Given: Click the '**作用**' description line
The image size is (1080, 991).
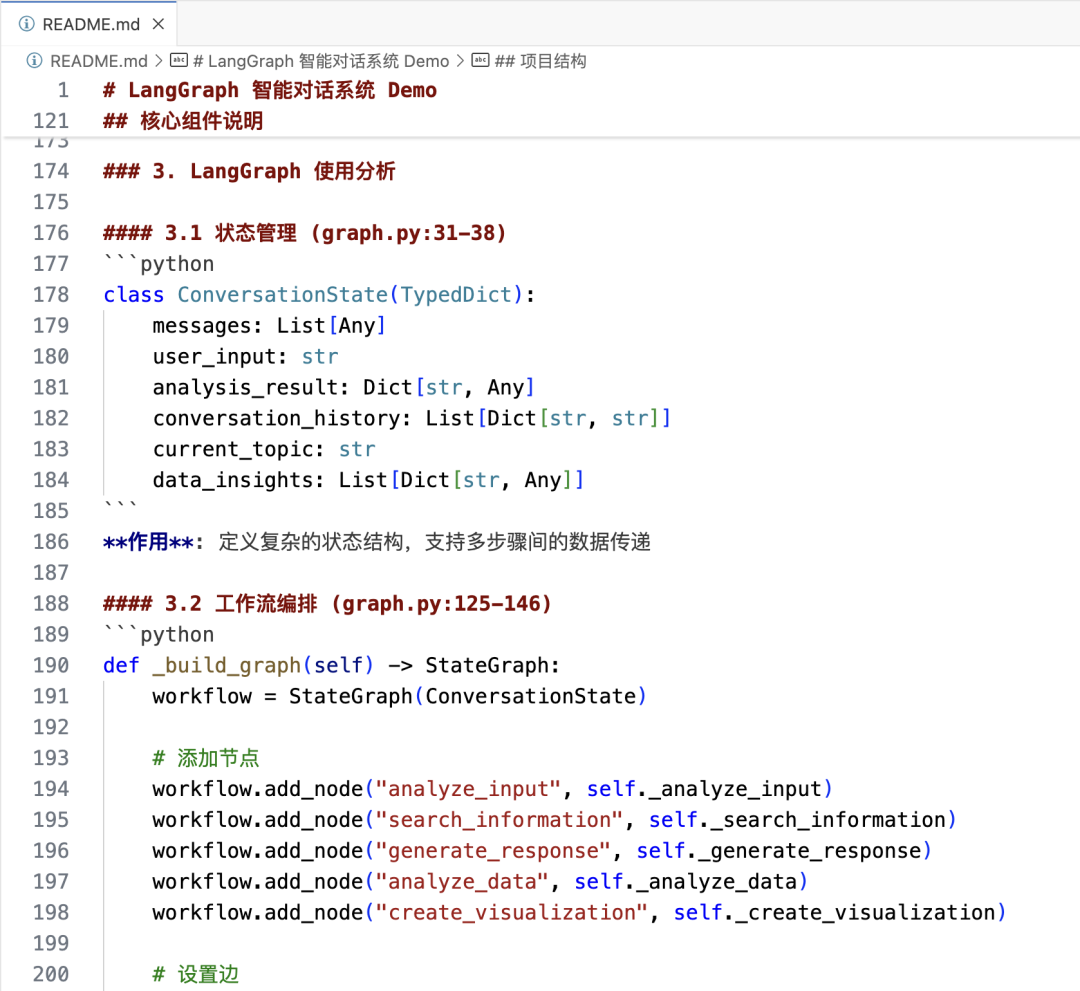Looking at the screenshot, I should (377, 542).
